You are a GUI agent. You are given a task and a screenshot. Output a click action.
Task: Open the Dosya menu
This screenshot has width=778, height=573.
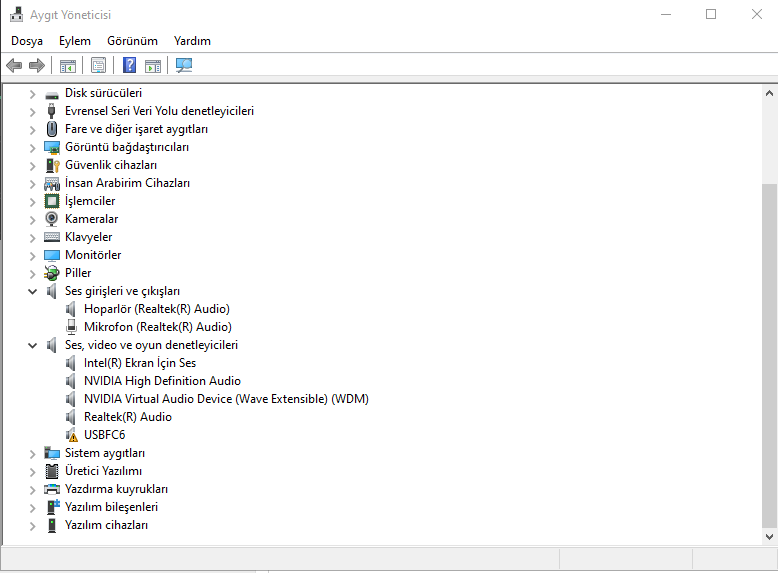(x=27, y=41)
